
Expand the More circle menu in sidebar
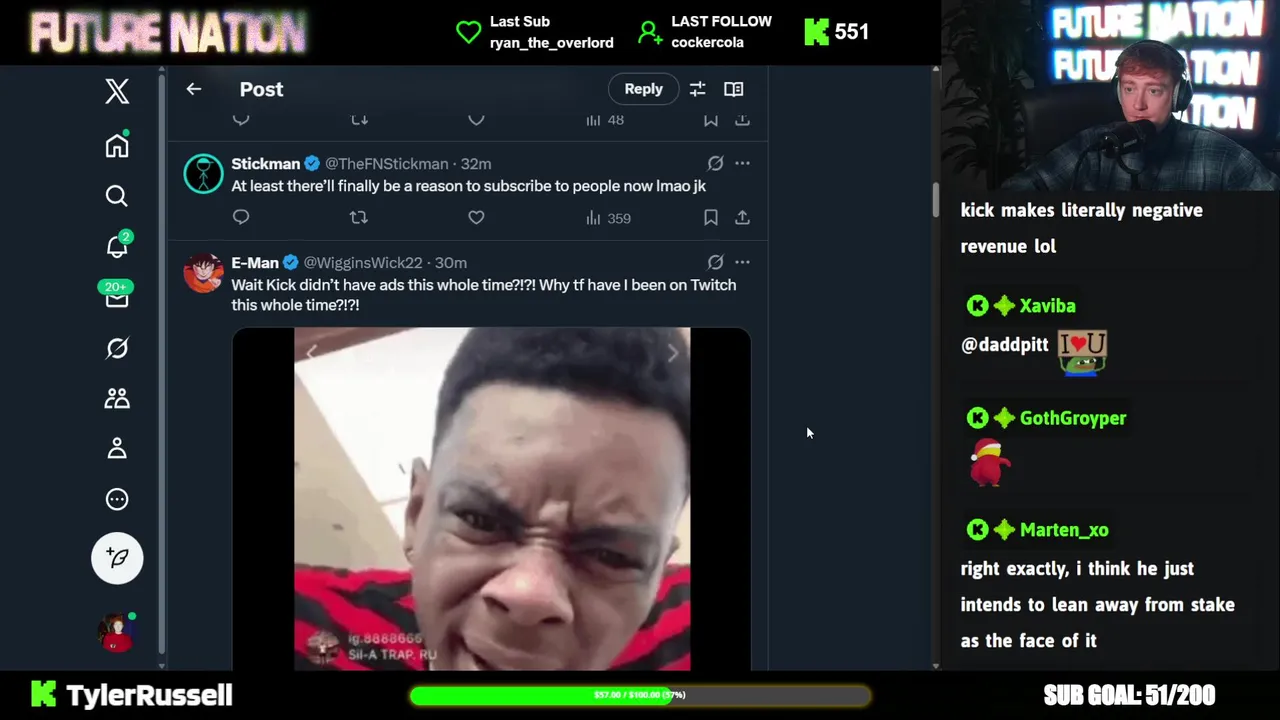point(117,499)
